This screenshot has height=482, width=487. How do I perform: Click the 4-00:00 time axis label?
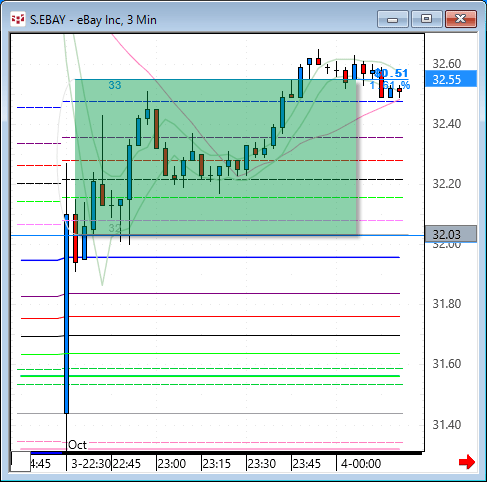pos(361,464)
